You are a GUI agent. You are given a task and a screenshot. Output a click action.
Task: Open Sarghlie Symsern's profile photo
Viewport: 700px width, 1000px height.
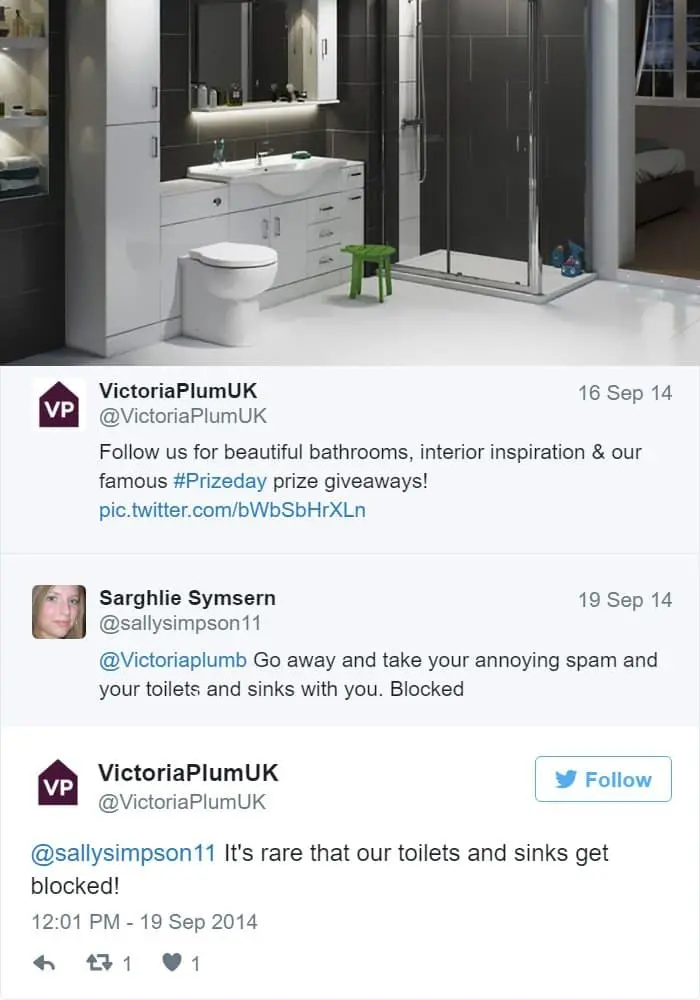coord(59,612)
